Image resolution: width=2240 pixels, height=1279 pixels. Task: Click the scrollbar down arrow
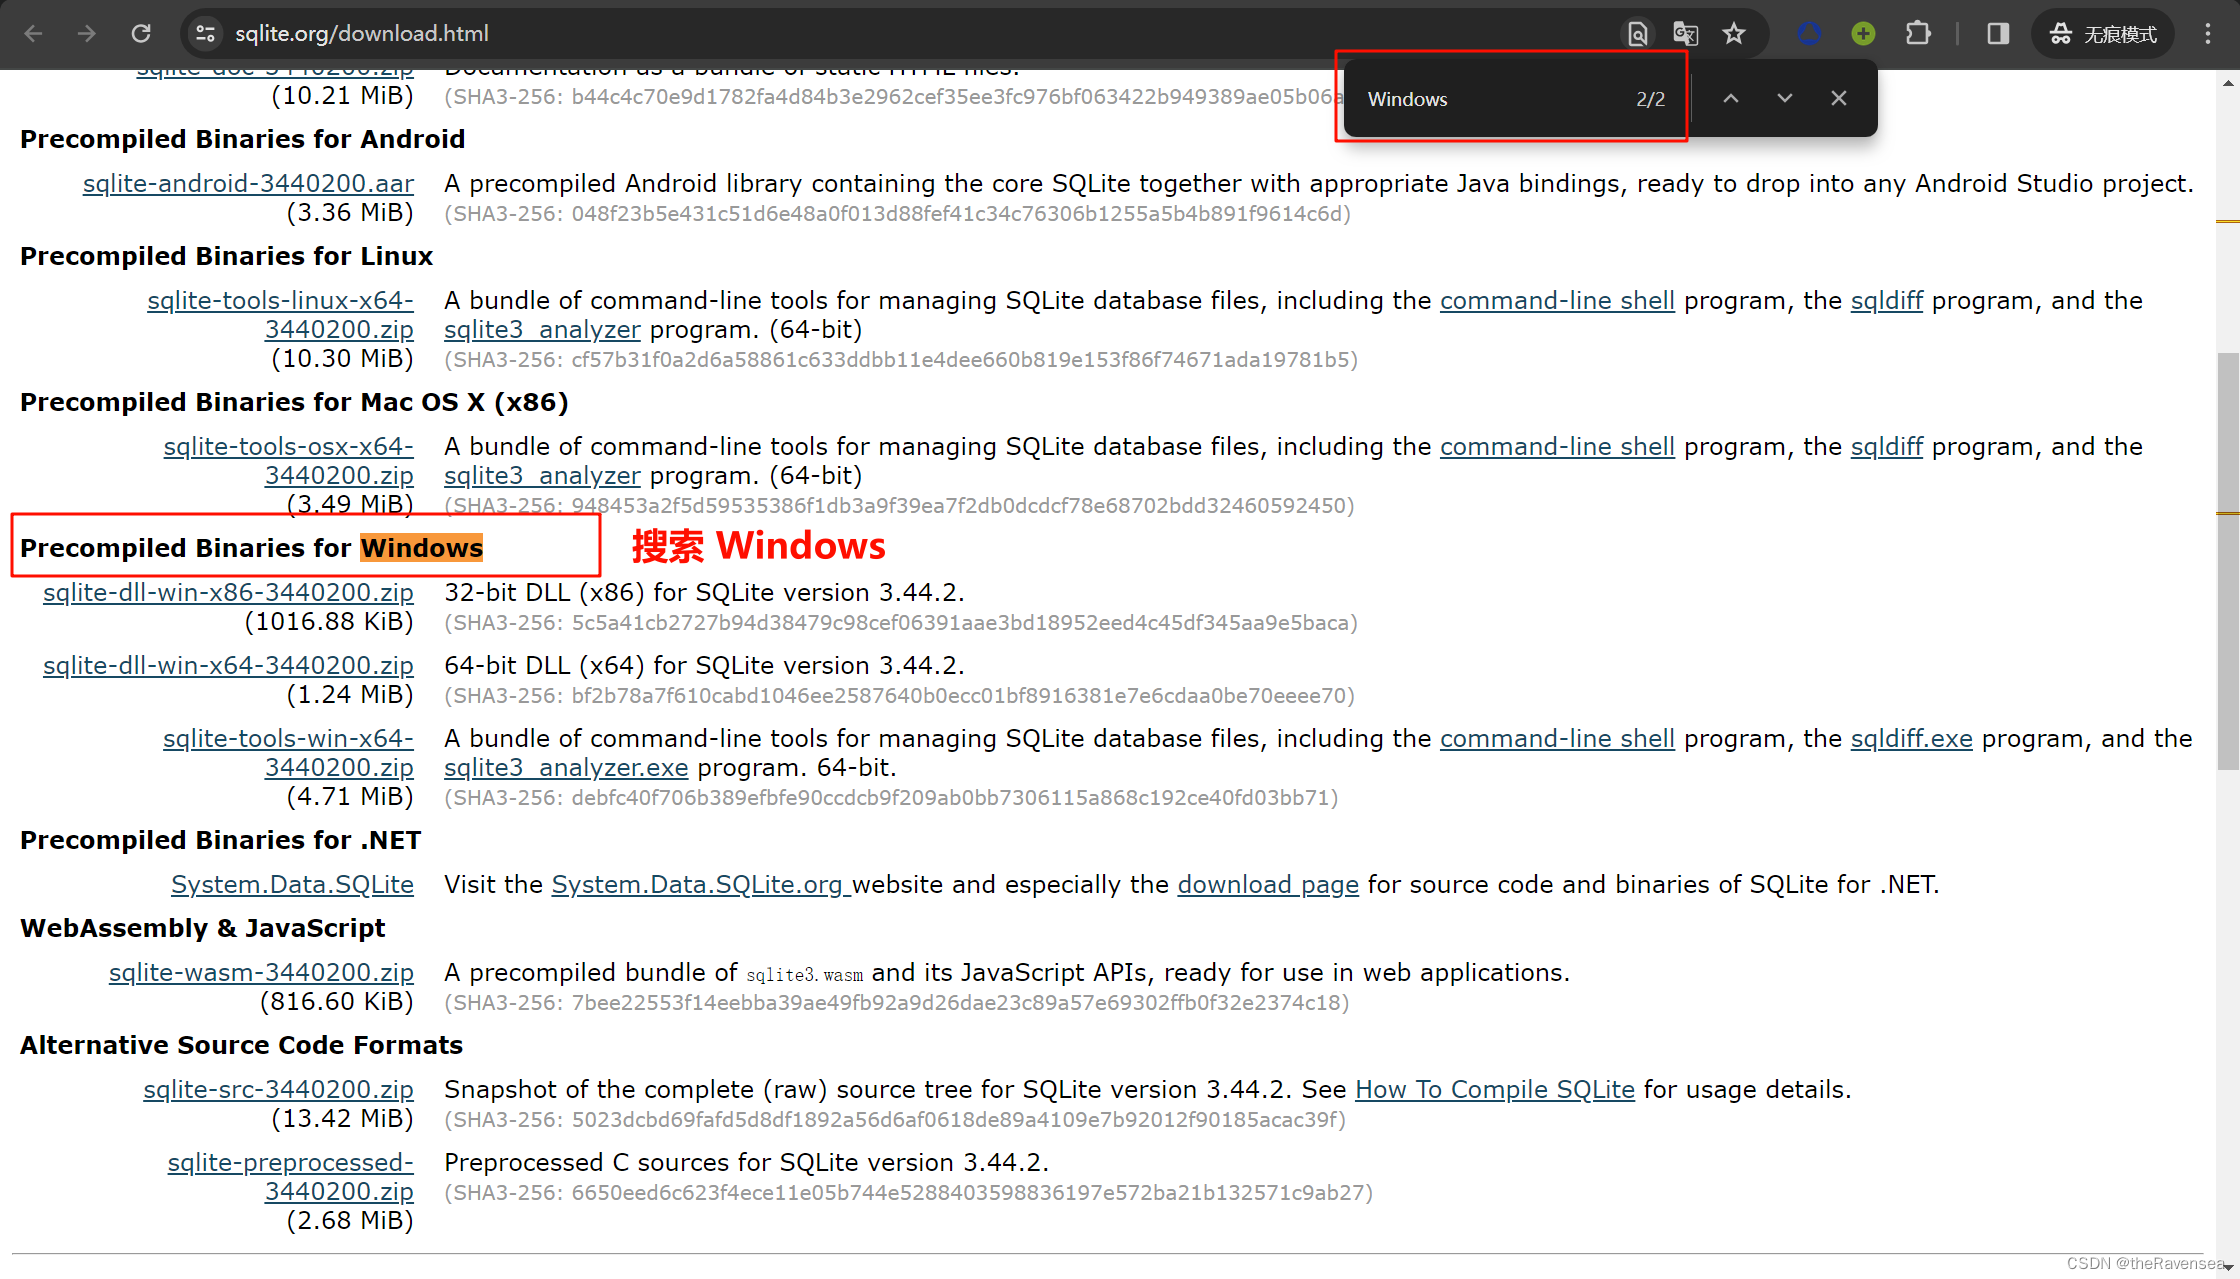[x=2227, y=1267]
